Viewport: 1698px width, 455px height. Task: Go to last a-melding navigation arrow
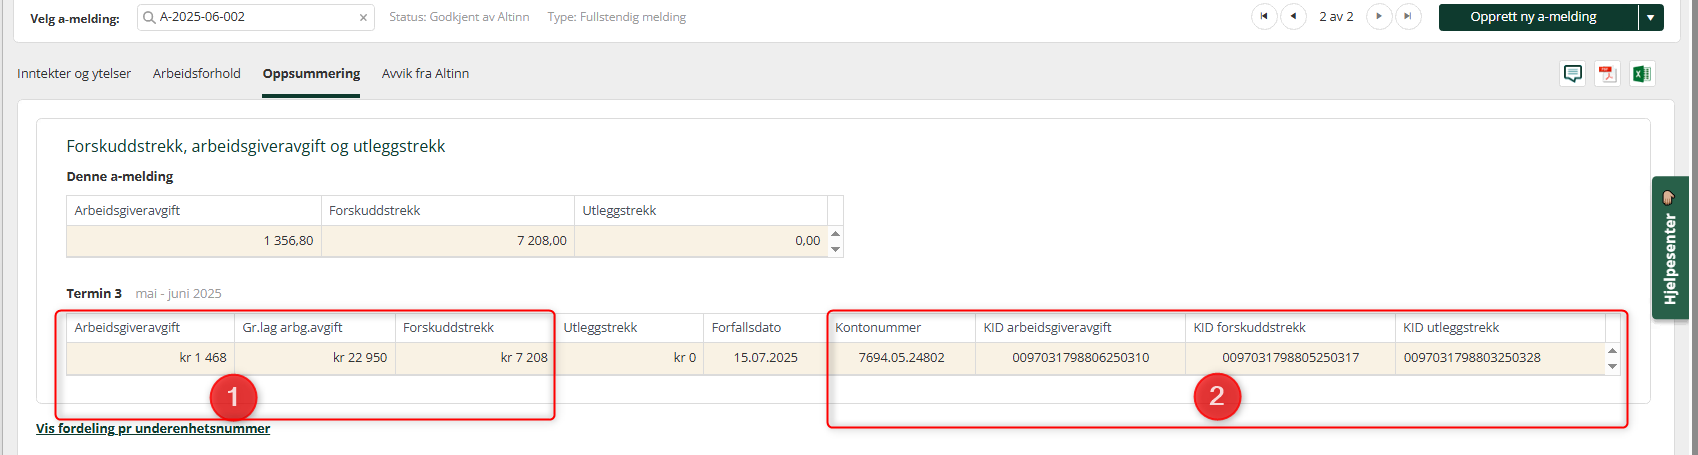click(1408, 17)
